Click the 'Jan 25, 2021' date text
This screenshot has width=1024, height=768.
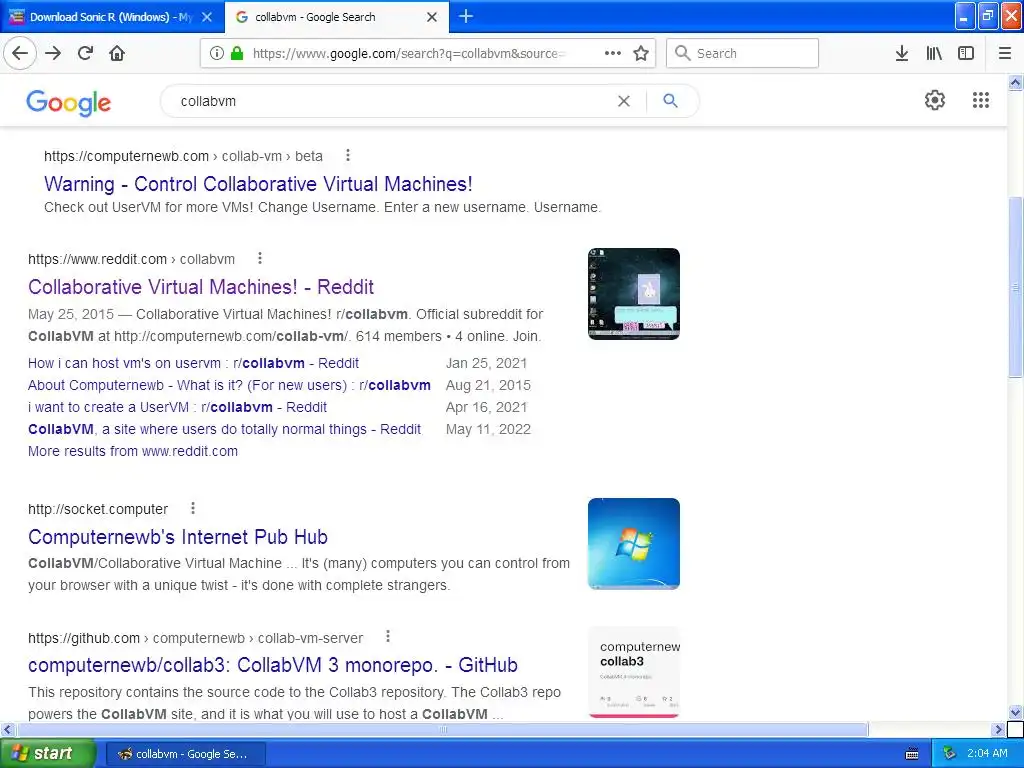click(x=487, y=363)
